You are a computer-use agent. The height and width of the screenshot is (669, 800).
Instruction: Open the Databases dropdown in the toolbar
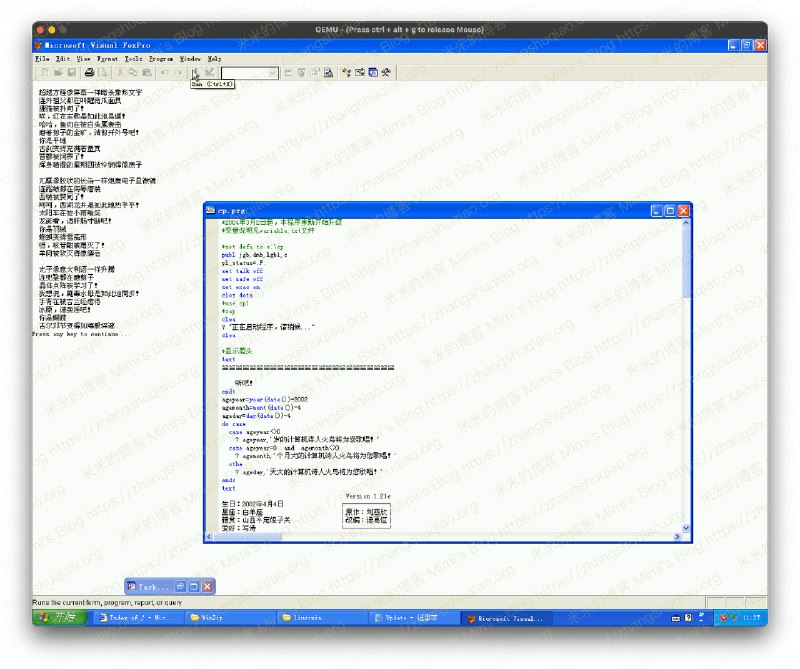point(249,73)
